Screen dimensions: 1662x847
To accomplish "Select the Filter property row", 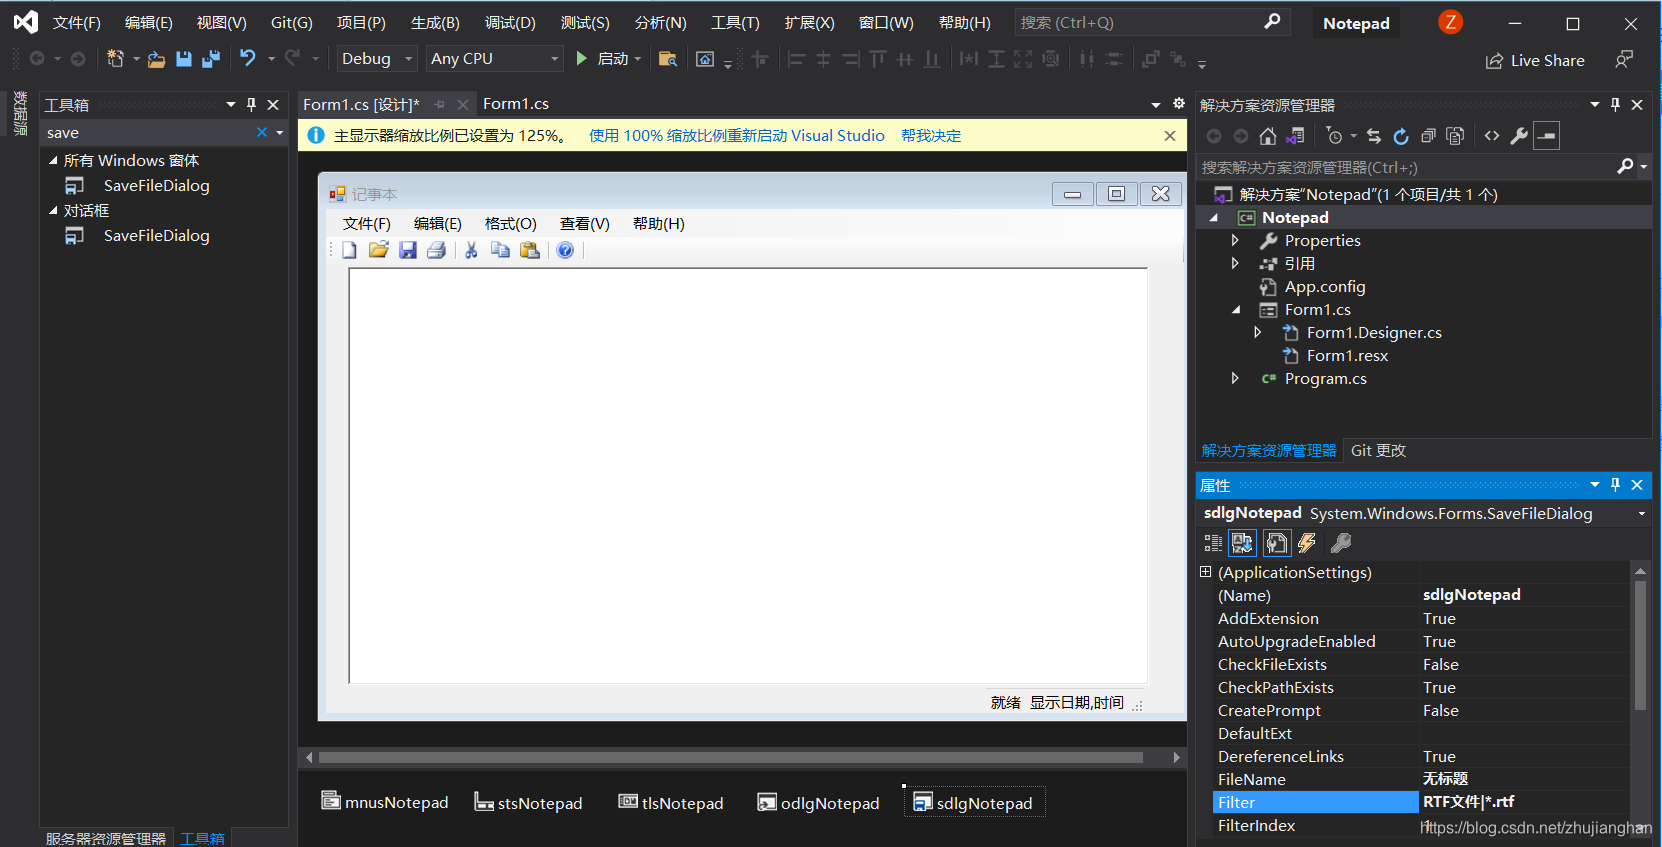I will (1421, 802).
